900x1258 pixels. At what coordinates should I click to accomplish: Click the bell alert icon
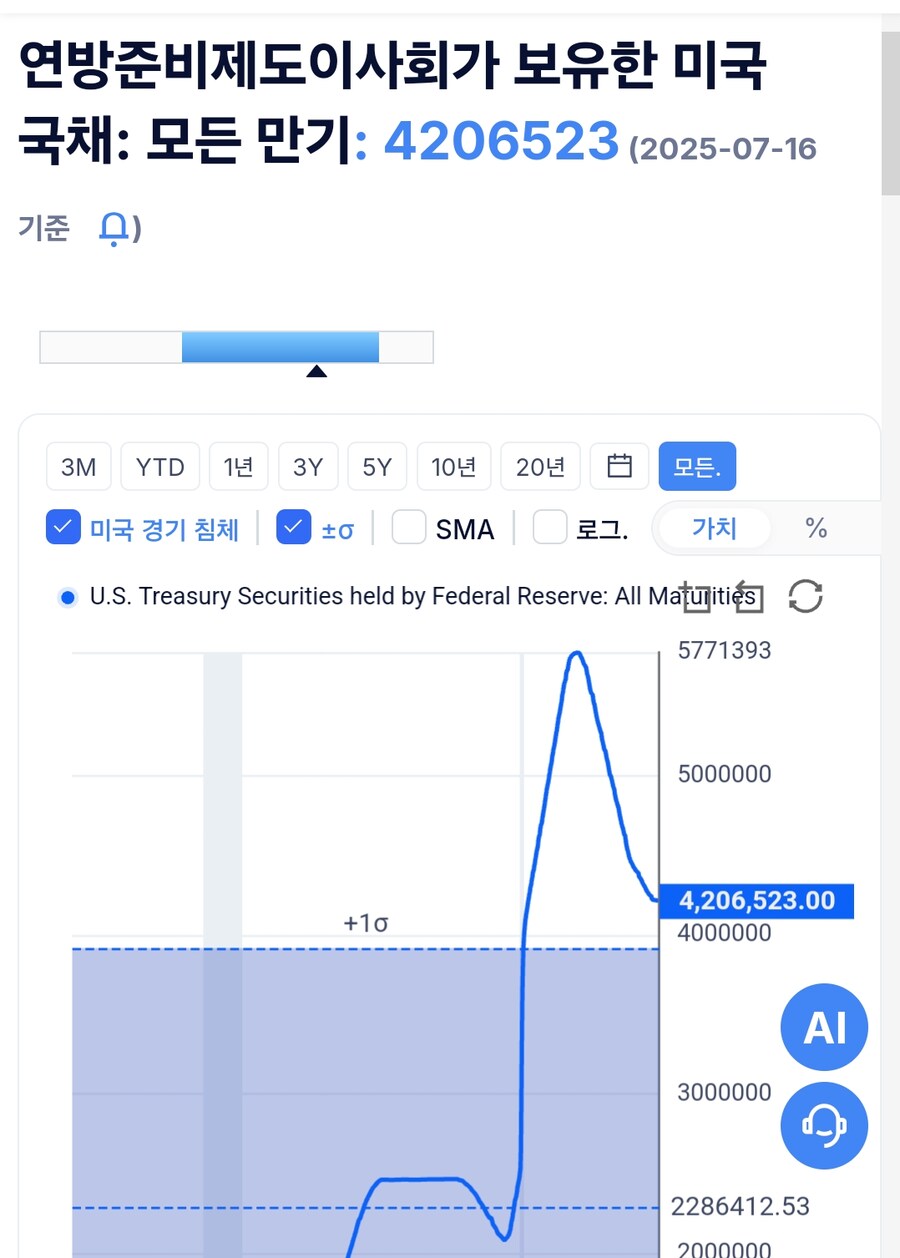(114, 230)
